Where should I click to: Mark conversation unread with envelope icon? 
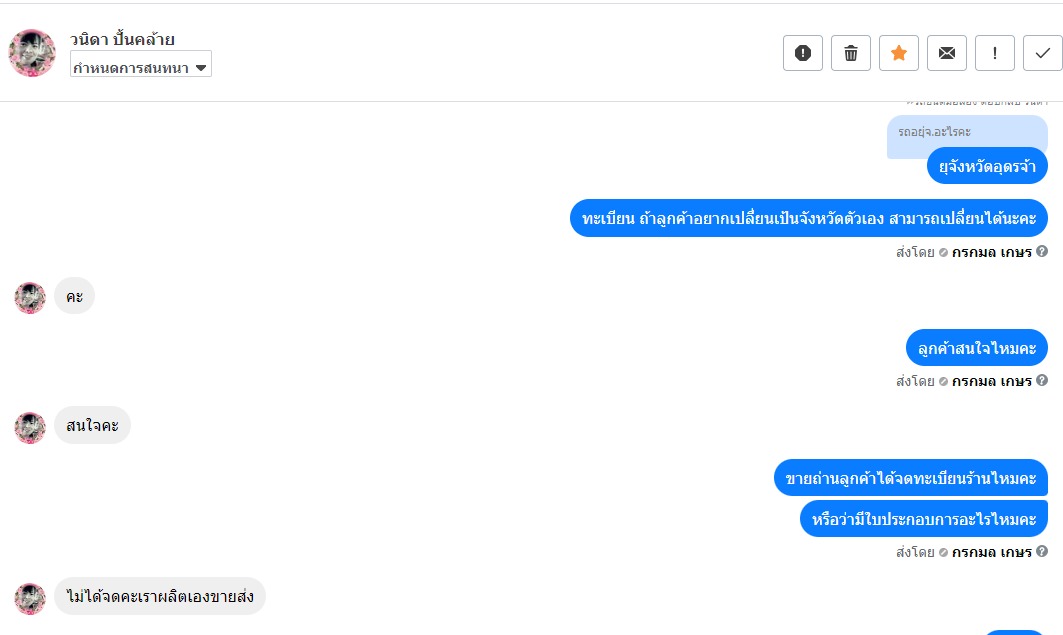pos(947,54)
